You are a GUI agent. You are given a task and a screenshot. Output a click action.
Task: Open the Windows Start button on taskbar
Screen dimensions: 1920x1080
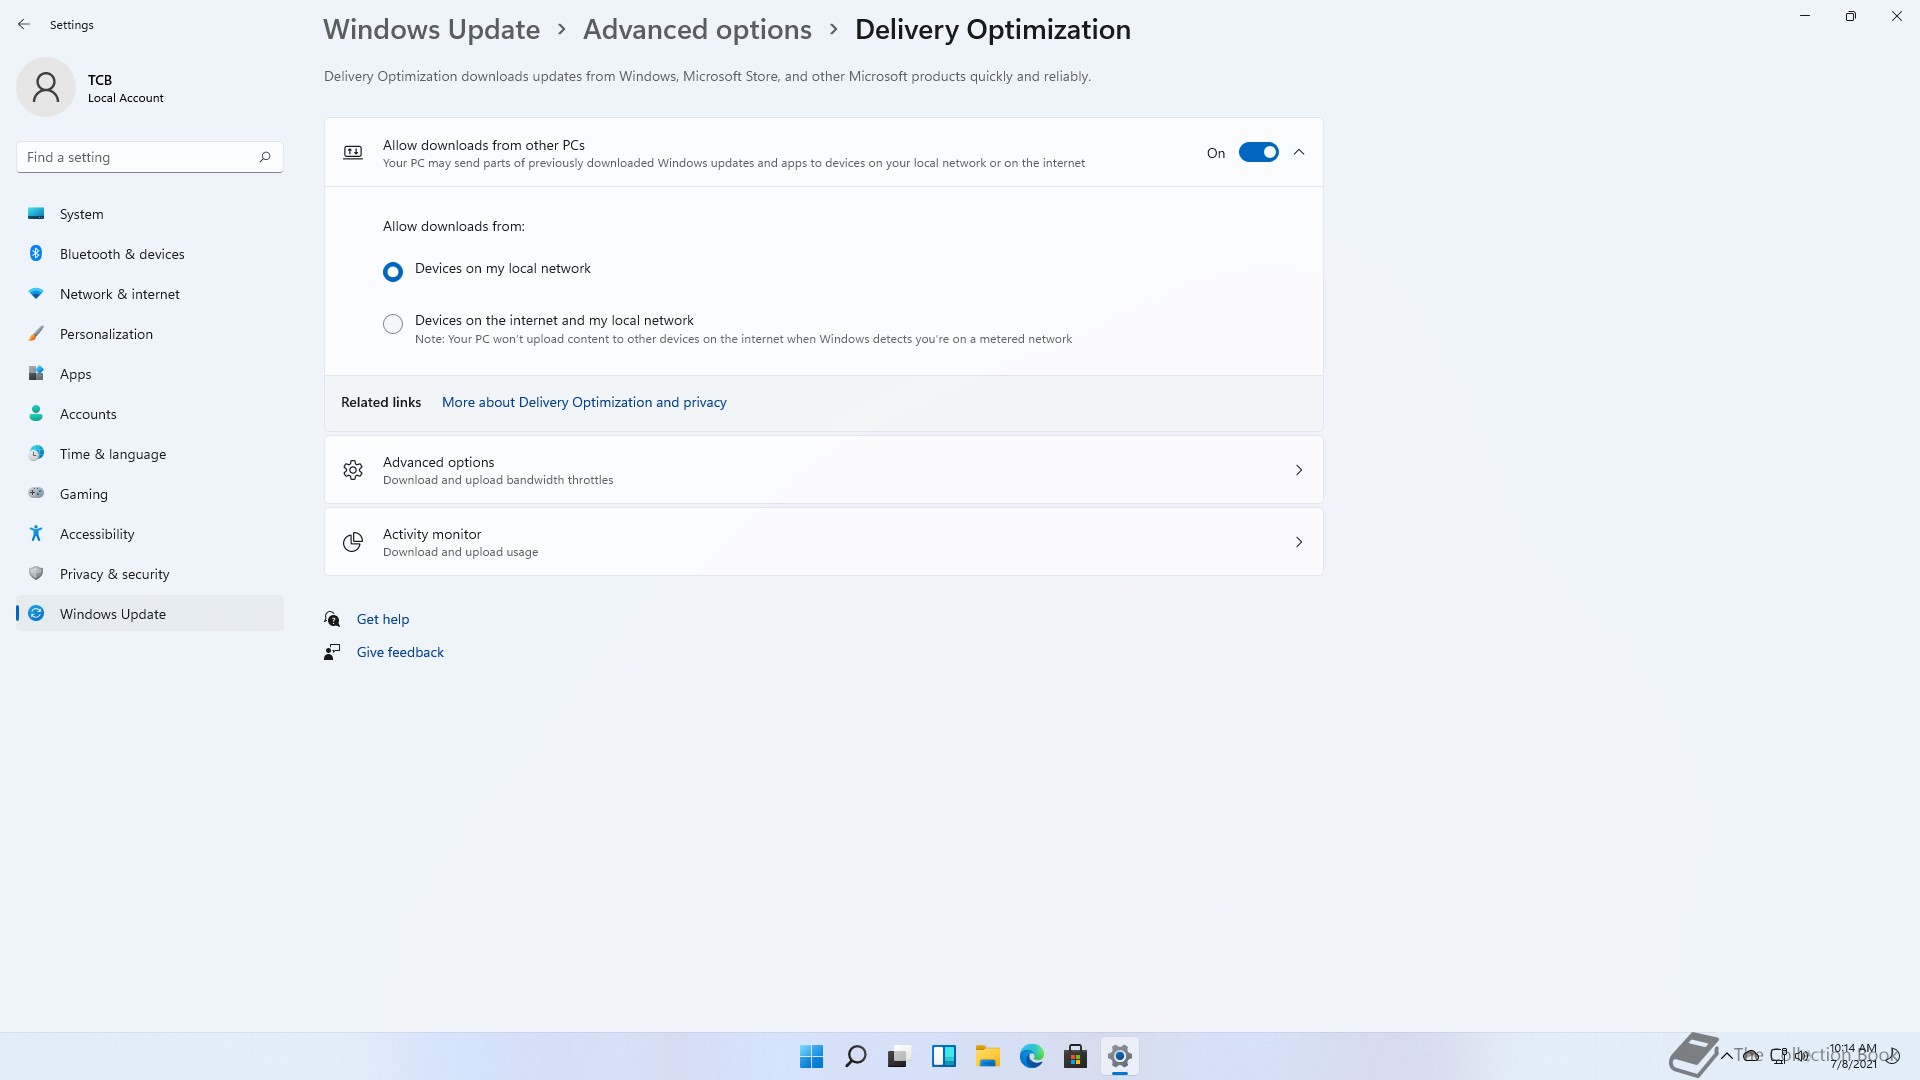(811, 1056)
